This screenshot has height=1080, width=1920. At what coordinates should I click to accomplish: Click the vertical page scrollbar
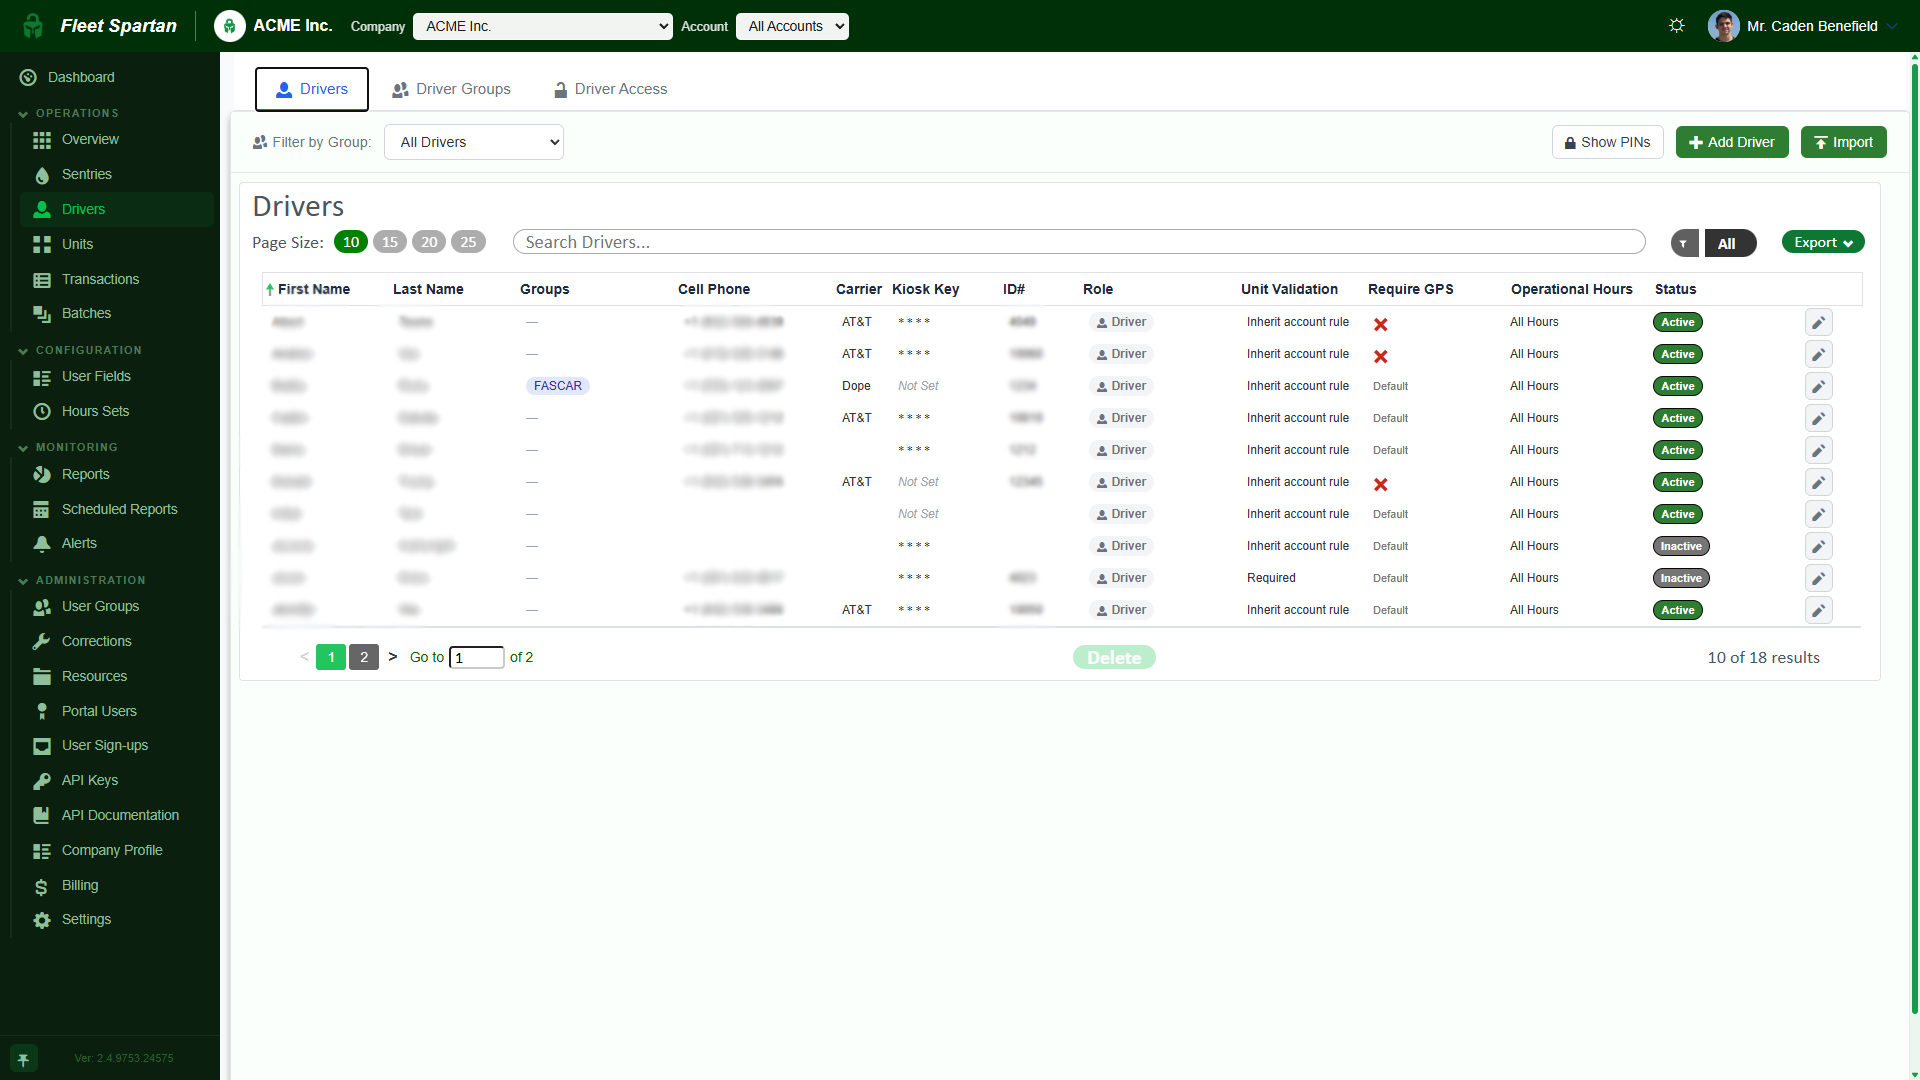tap(1914, 540)
